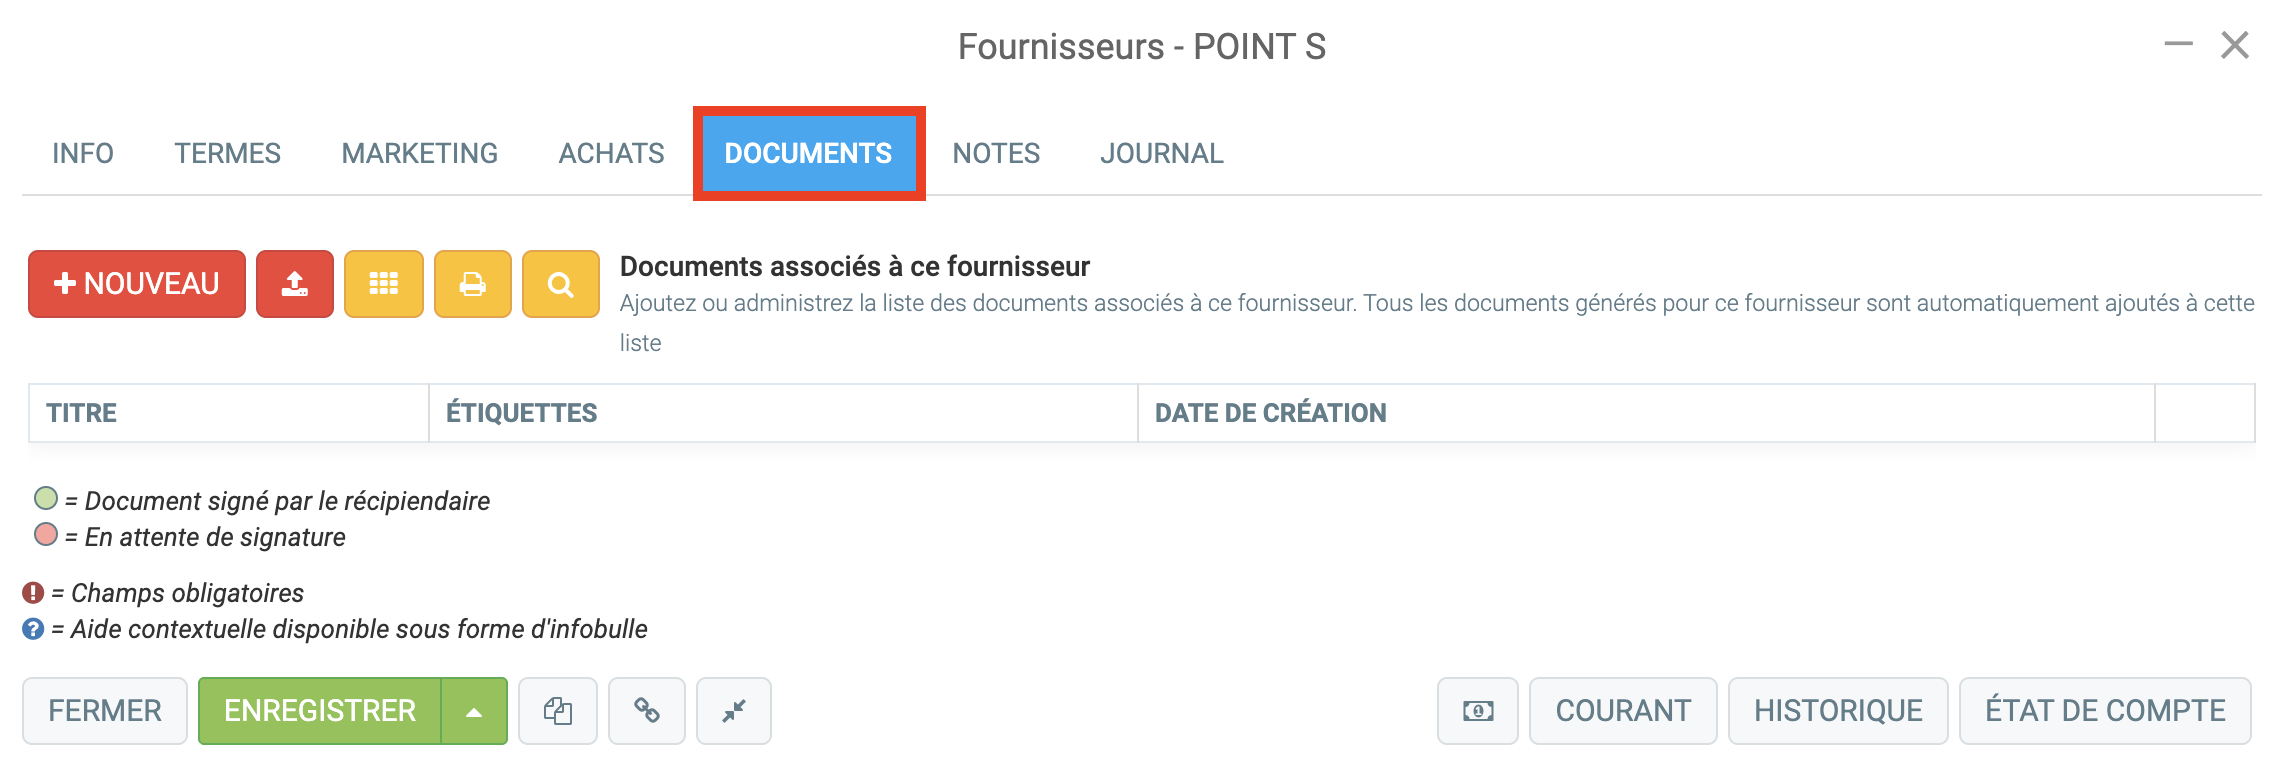Click the duplicate copy icon button

pyautogui.click(x=558, y=711)
